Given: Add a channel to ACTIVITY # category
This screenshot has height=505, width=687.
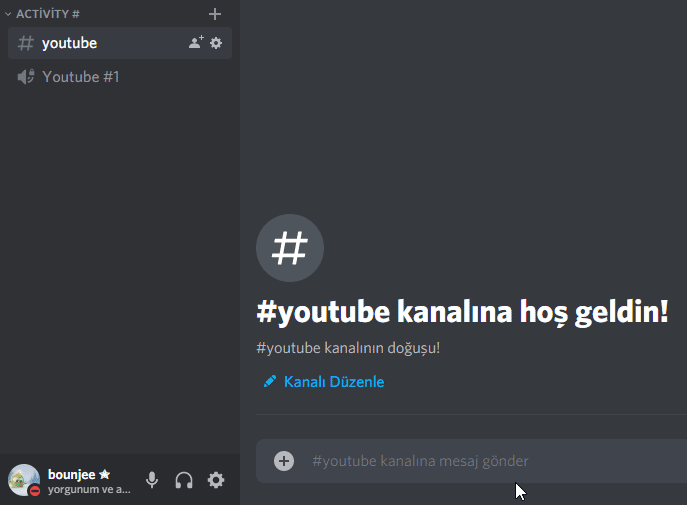Looking at the screenshot, I should point(215,14).
